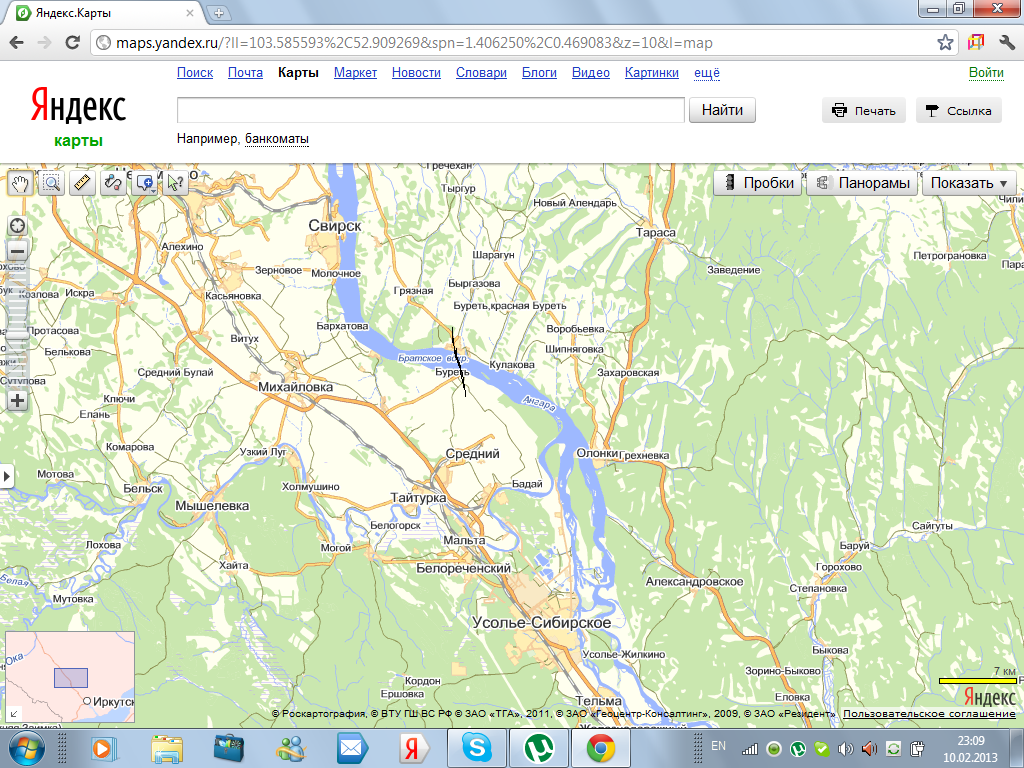Select the hand pan tool
The image size is (1024, 768).
[20, 183]
